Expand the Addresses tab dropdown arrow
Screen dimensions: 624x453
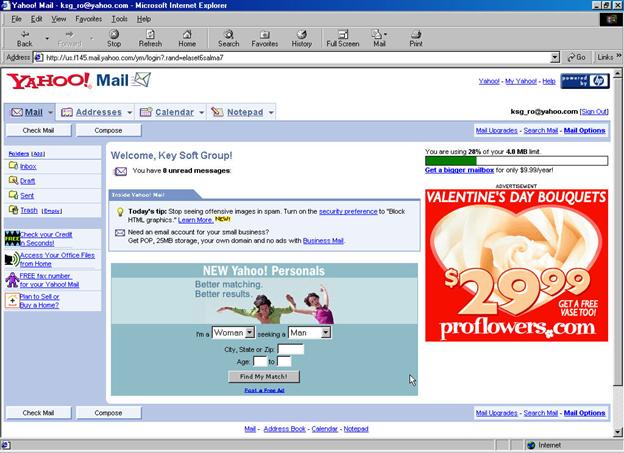[130, 113]
